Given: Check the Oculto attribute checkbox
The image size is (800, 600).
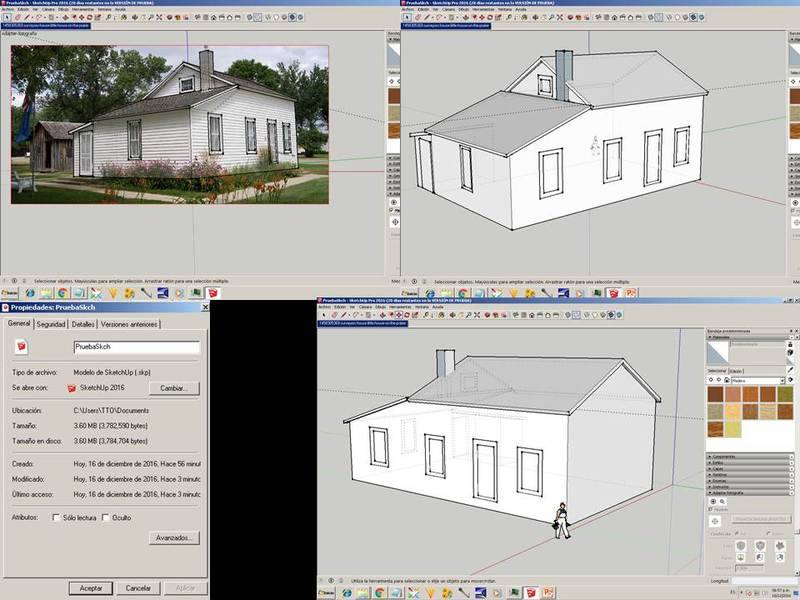Looking at the screenshot, I should pos(106,517).
